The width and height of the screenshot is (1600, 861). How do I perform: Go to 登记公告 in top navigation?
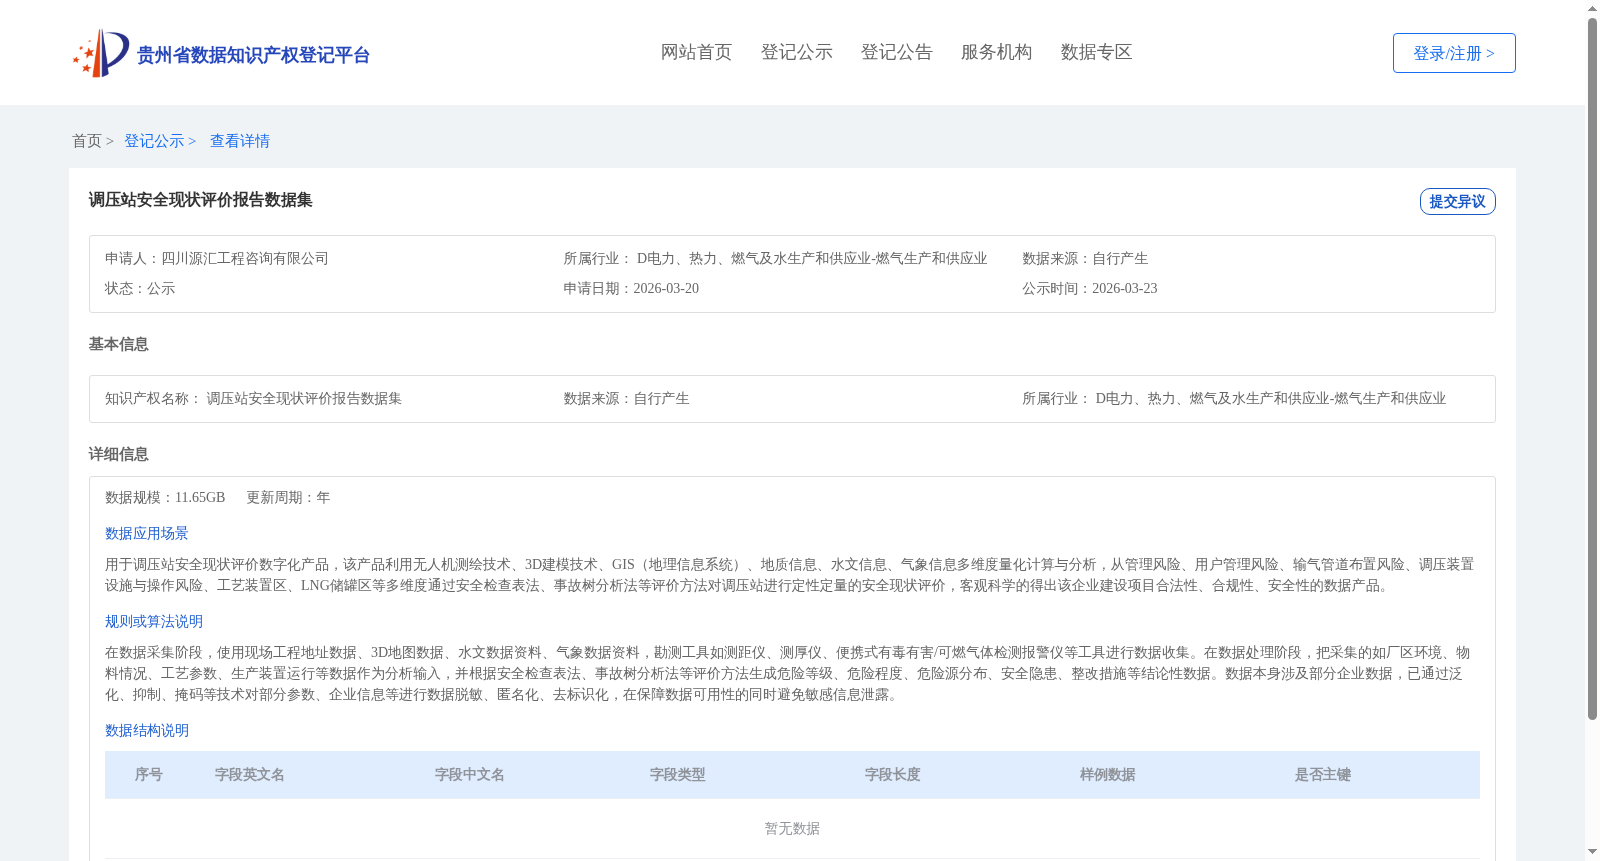896,52
